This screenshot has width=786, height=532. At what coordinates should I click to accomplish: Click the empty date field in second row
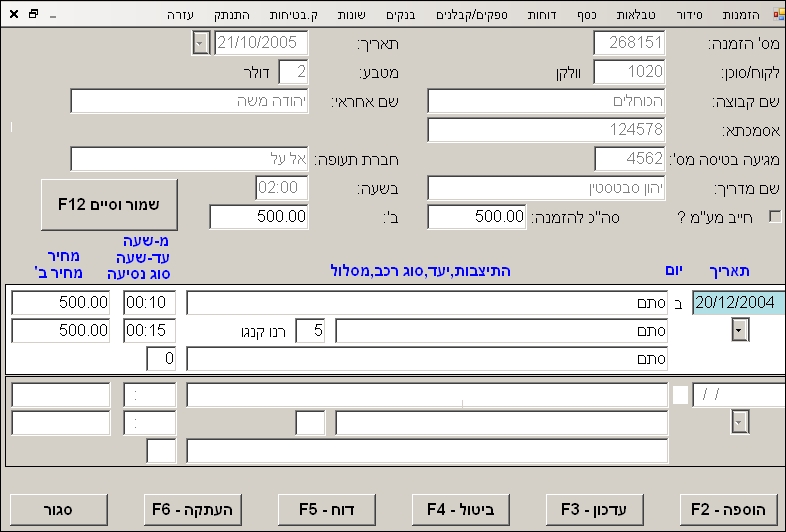738,395
